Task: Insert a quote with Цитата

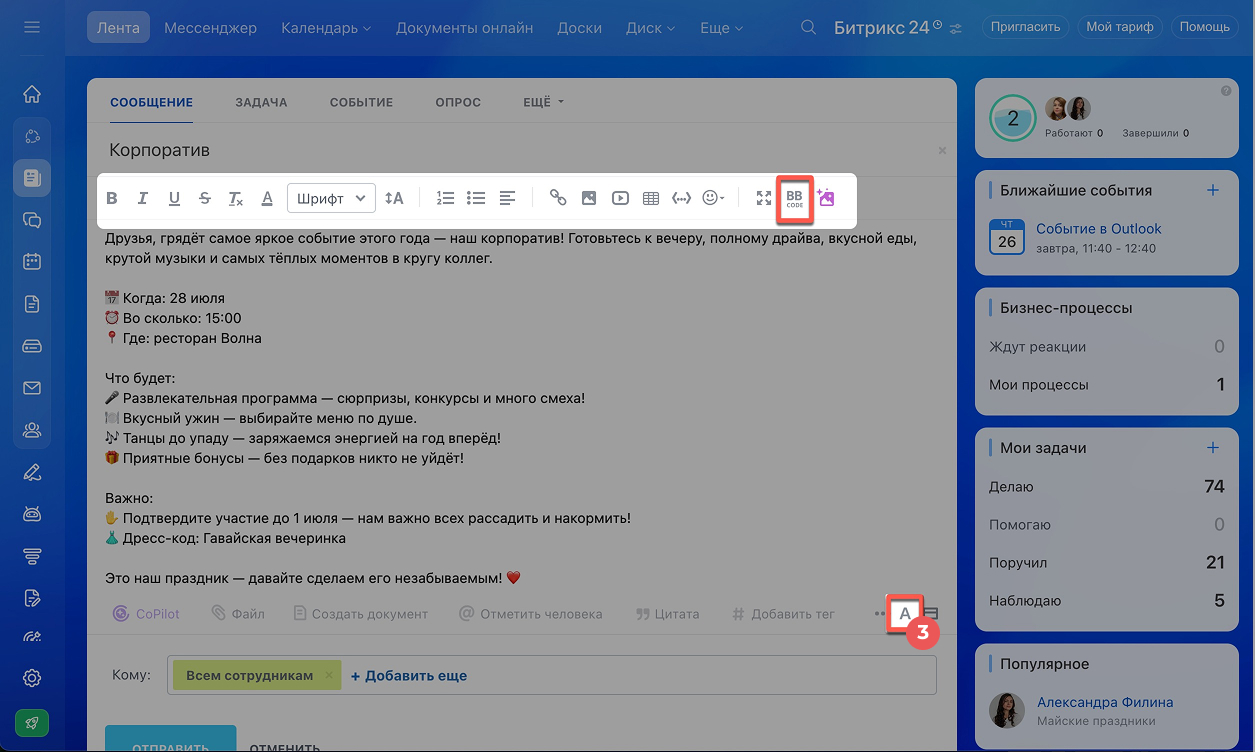Action: [668, 613]
